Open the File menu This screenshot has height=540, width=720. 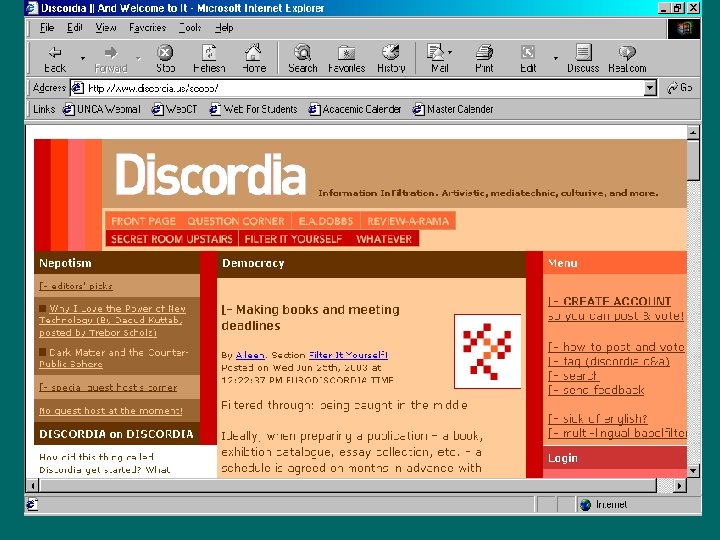tap(47, 28)
